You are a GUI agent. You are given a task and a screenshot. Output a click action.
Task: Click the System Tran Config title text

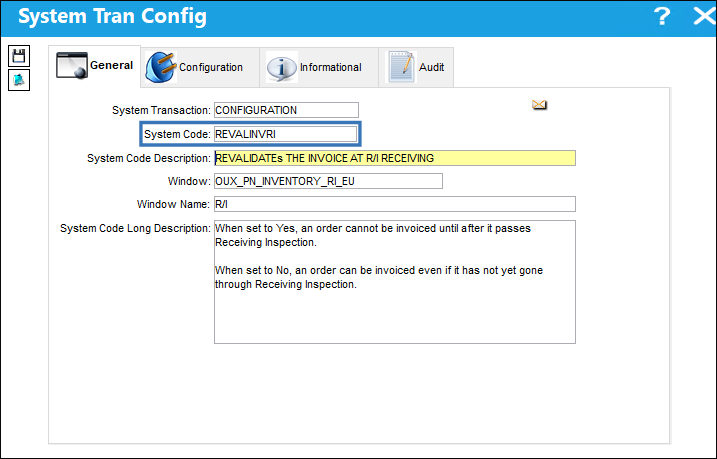tap(112, 16)
